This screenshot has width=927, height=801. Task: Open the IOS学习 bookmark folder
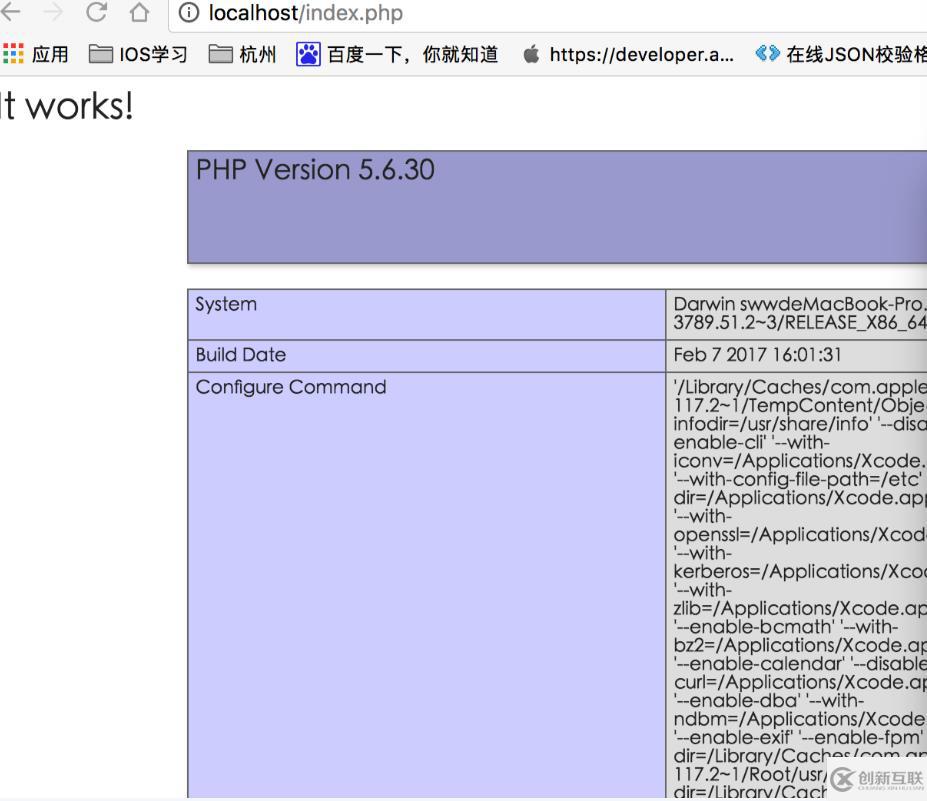(x=138, y=54)
